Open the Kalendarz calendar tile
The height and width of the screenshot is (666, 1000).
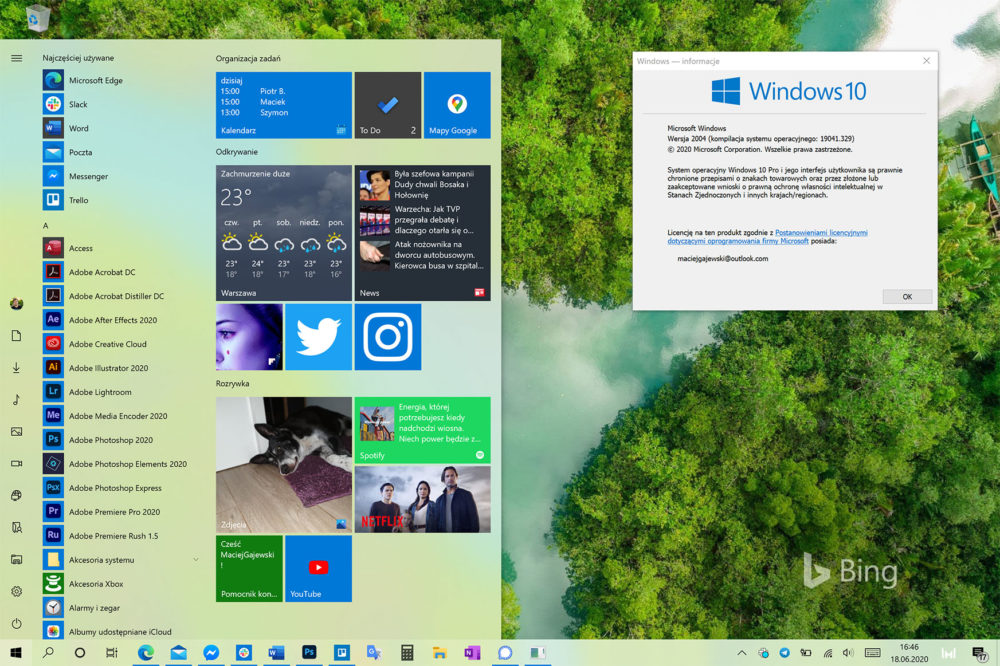click(x=284, y=105)
